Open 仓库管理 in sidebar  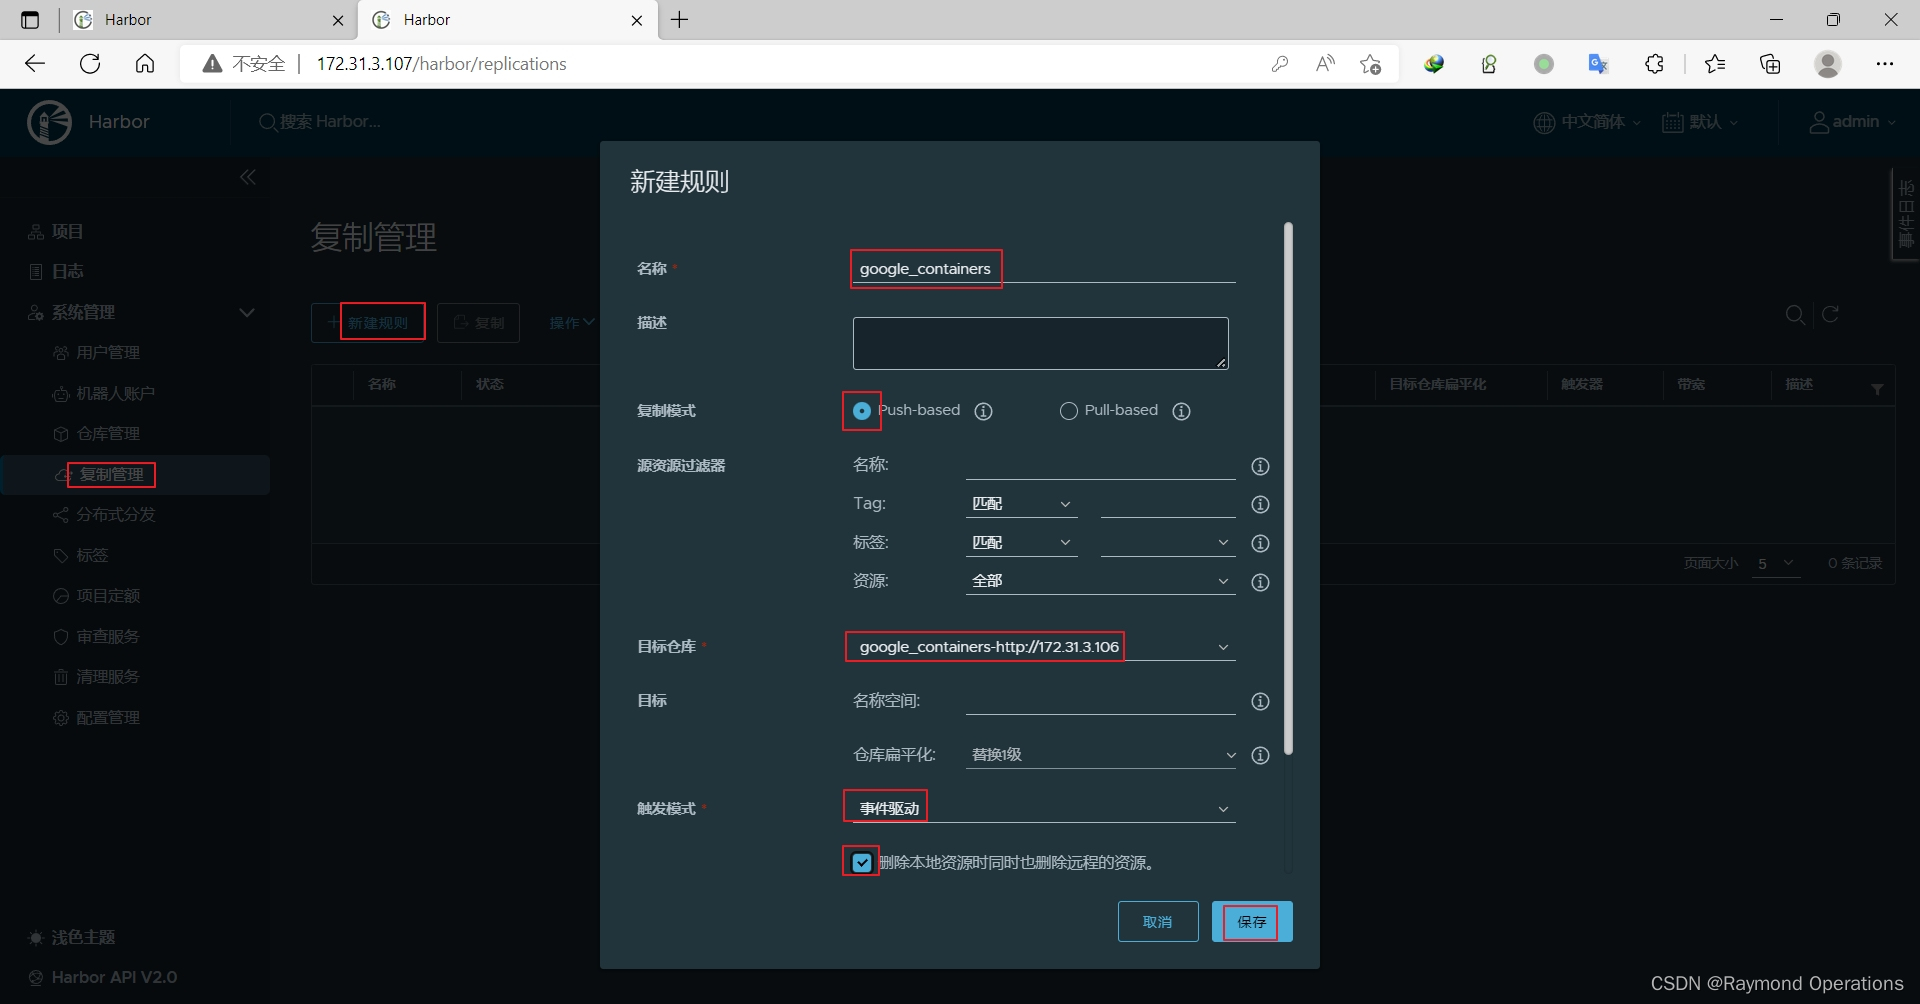pyautogui.click(x=108, y=434)
